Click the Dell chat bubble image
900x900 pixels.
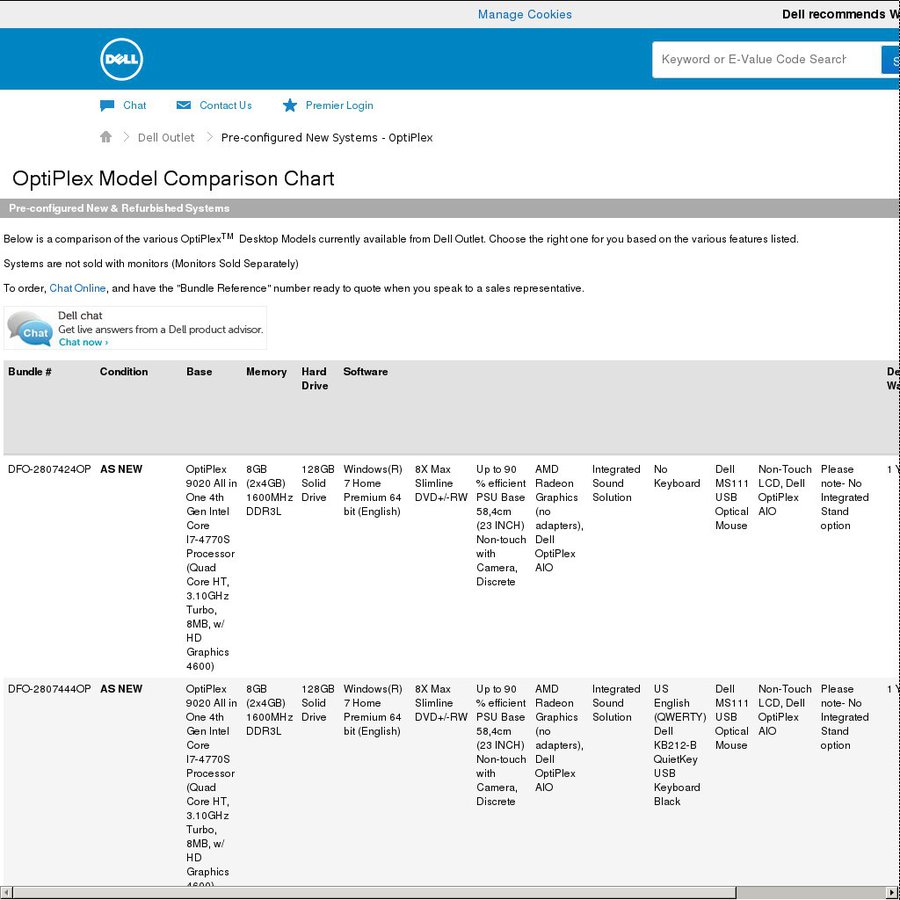pyautogui.click(x=30, y=328)
